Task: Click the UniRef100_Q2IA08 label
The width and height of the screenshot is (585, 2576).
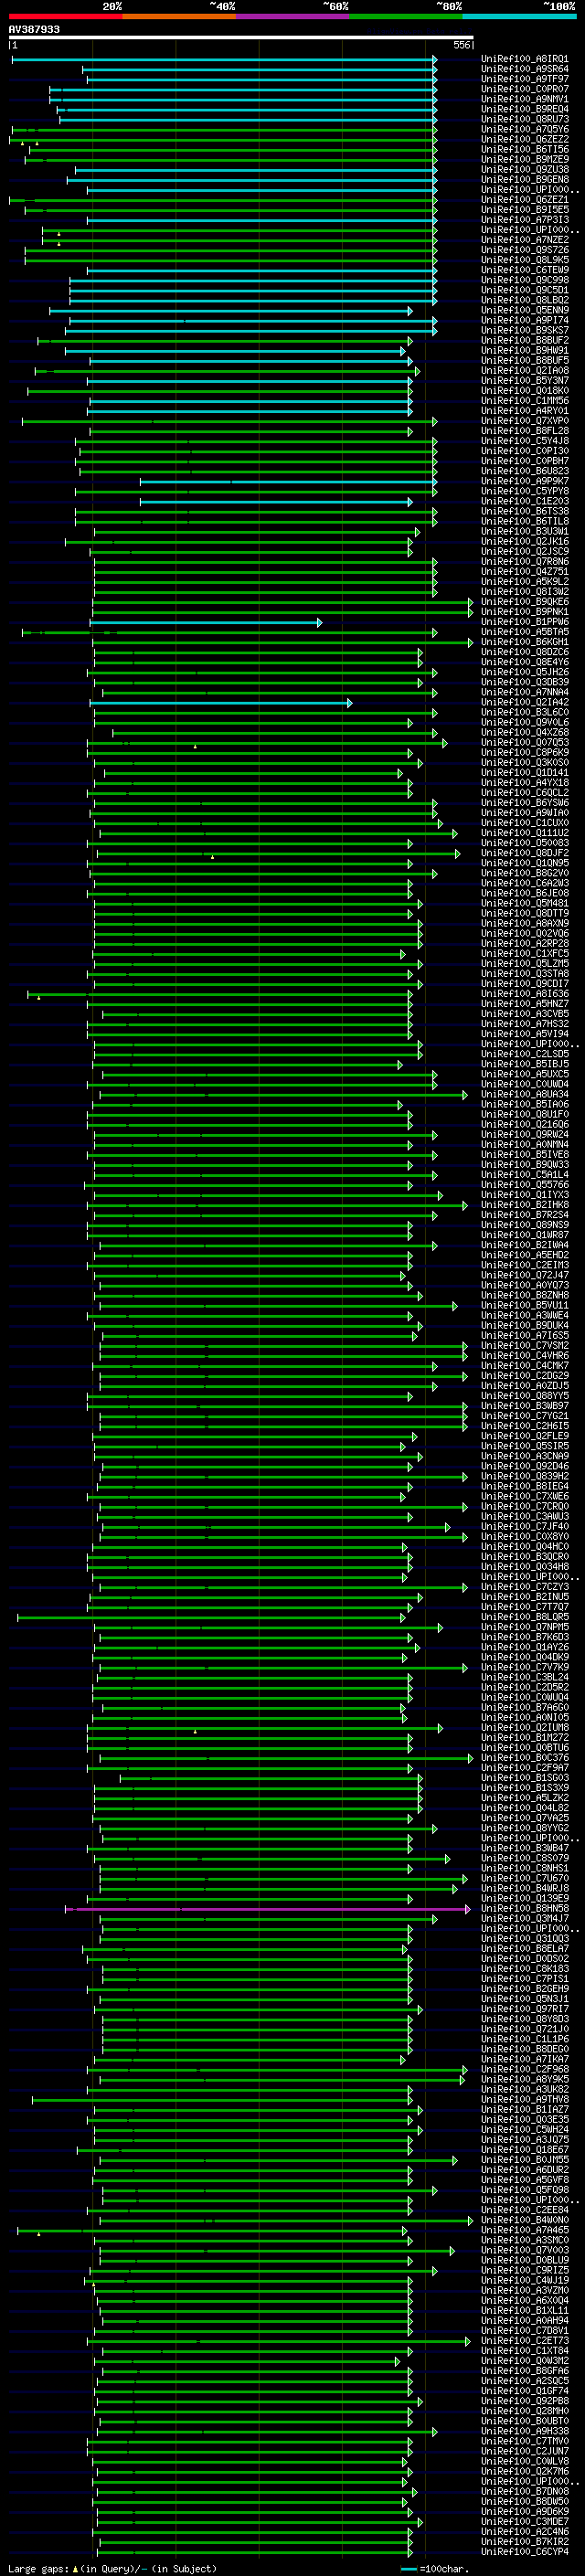Action: tap(524, 371)
